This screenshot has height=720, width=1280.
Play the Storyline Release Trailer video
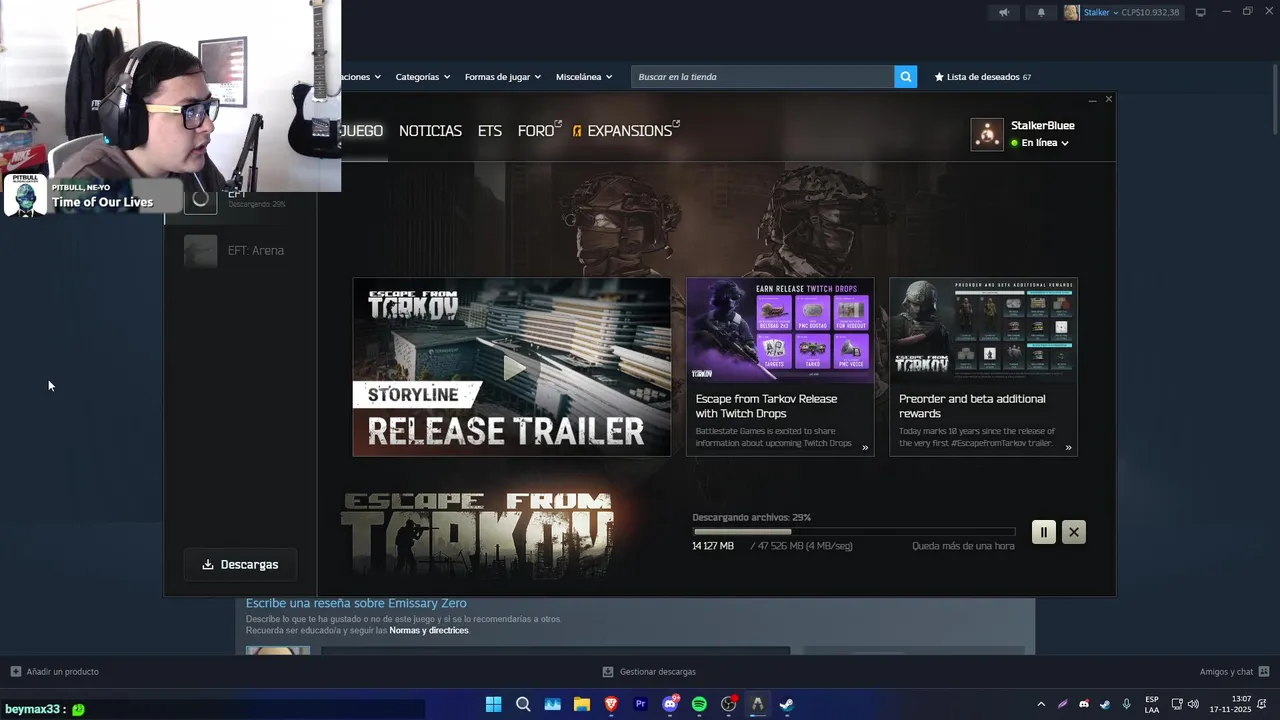click(511, 367)
